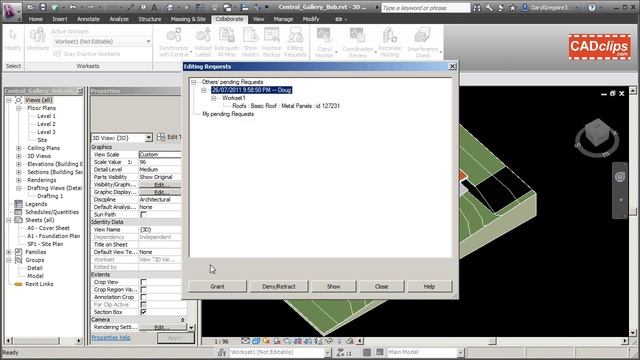This screenshot has height=360, width=640.
Task: Click the Help question mark icon
Action: pyautogui.click(x=592, y=8)
